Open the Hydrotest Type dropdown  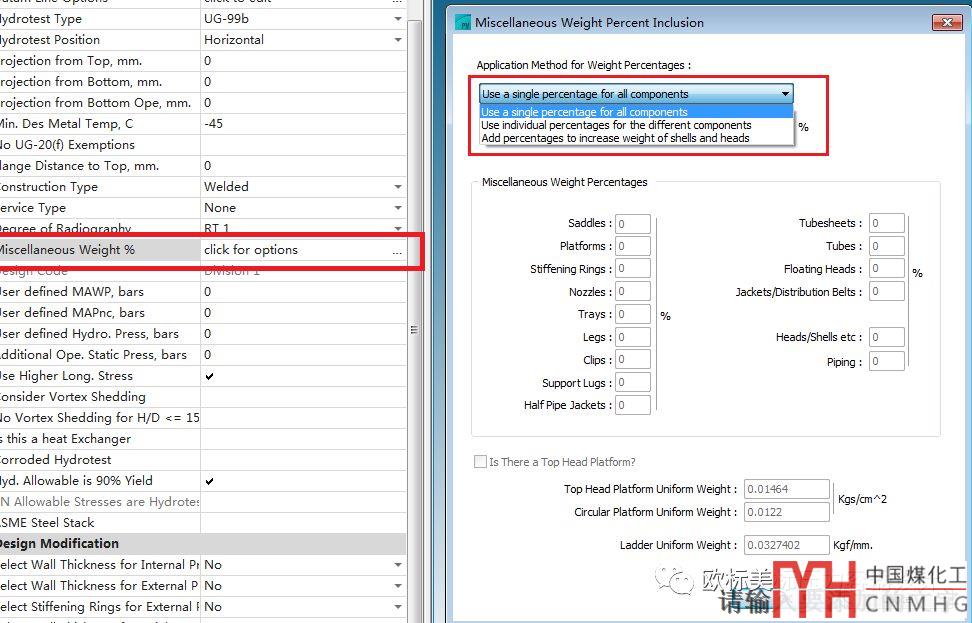pyautogui.click(x=397, y=19)
